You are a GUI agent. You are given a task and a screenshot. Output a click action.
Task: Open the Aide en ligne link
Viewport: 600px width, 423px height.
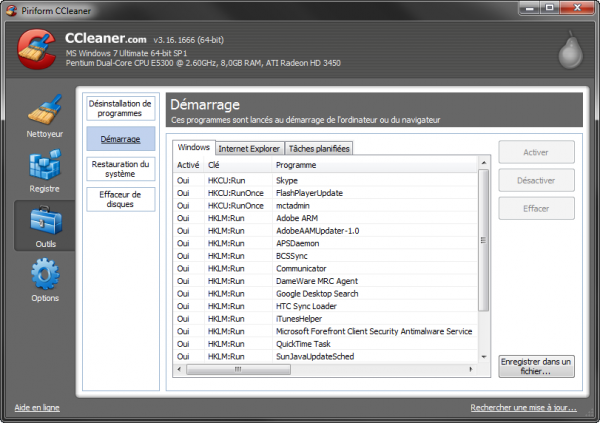click(x=37, y=408)
